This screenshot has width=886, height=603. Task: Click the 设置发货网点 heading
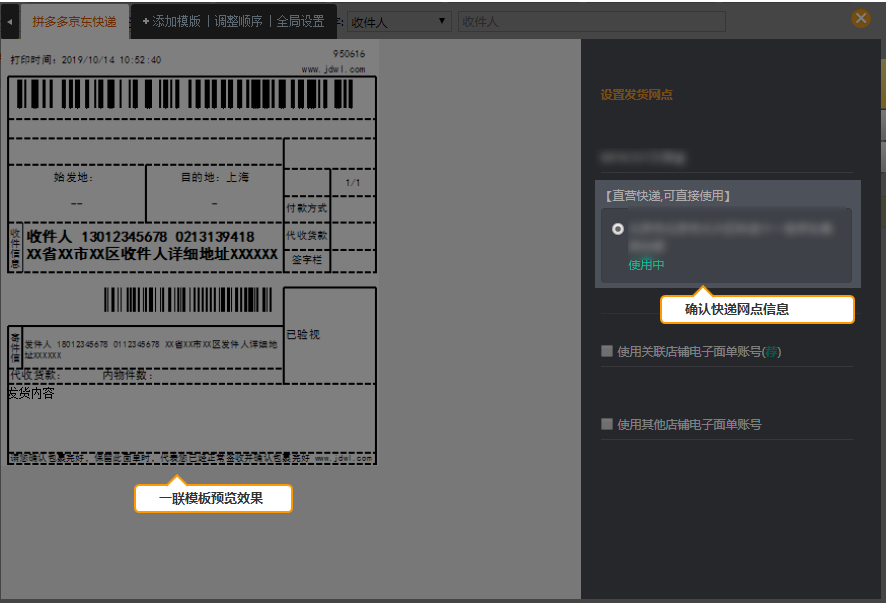(x=636, y=95)
